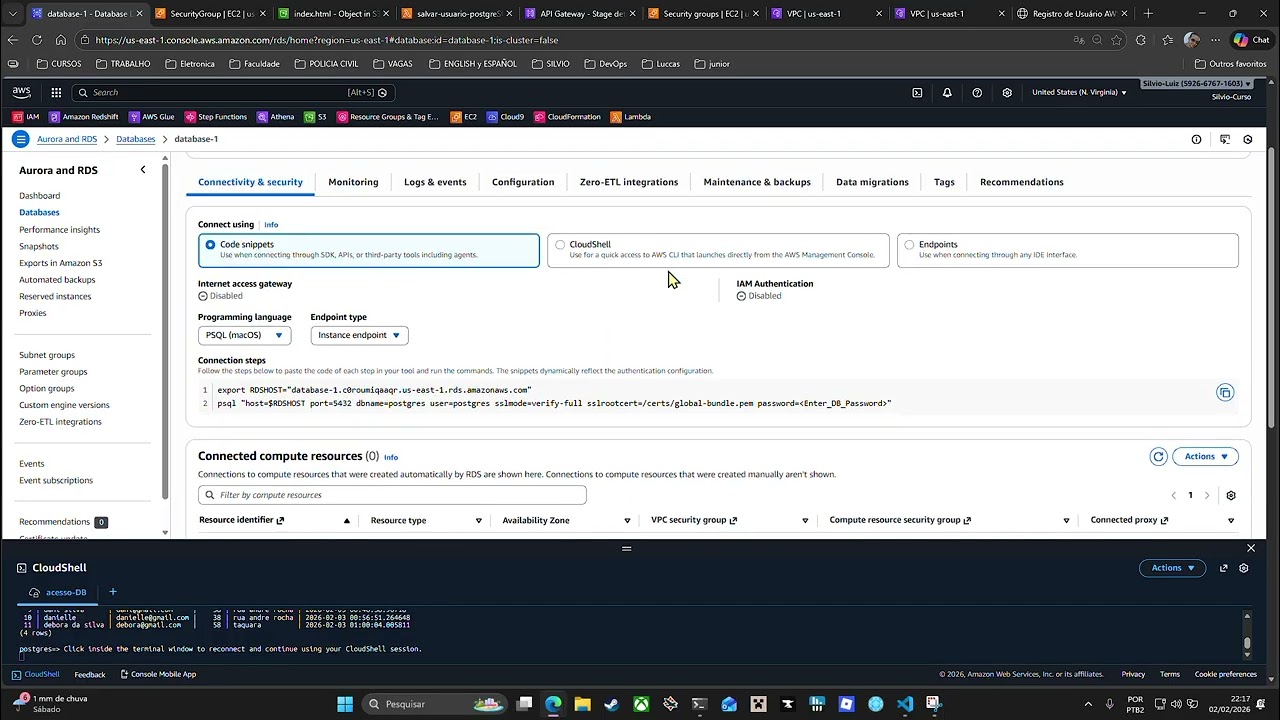The height and width of the screenshot is (720, 1280).
Task: Open the Endpoint type Instance endpoint dropdown
Action: [x=359, y=335]
